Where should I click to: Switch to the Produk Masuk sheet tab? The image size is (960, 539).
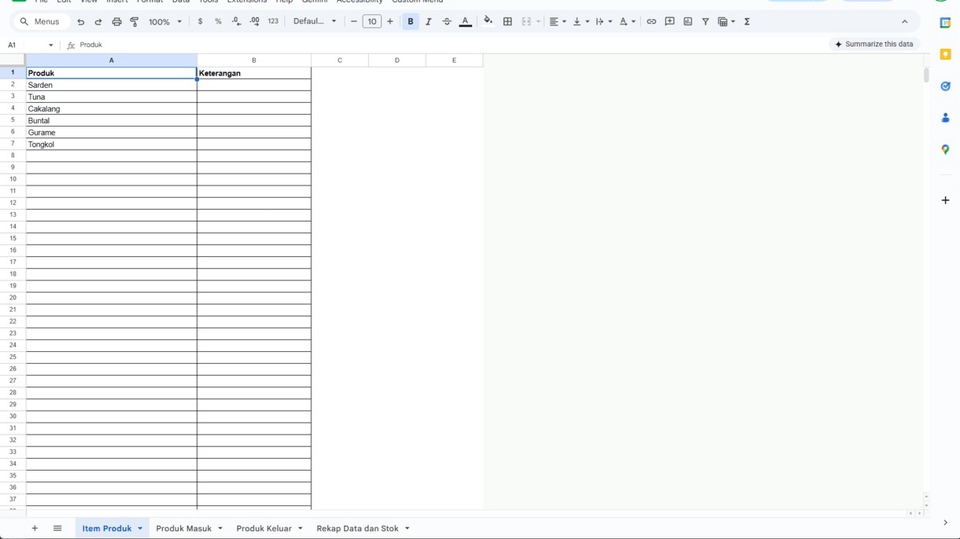[x=183, y=529]
